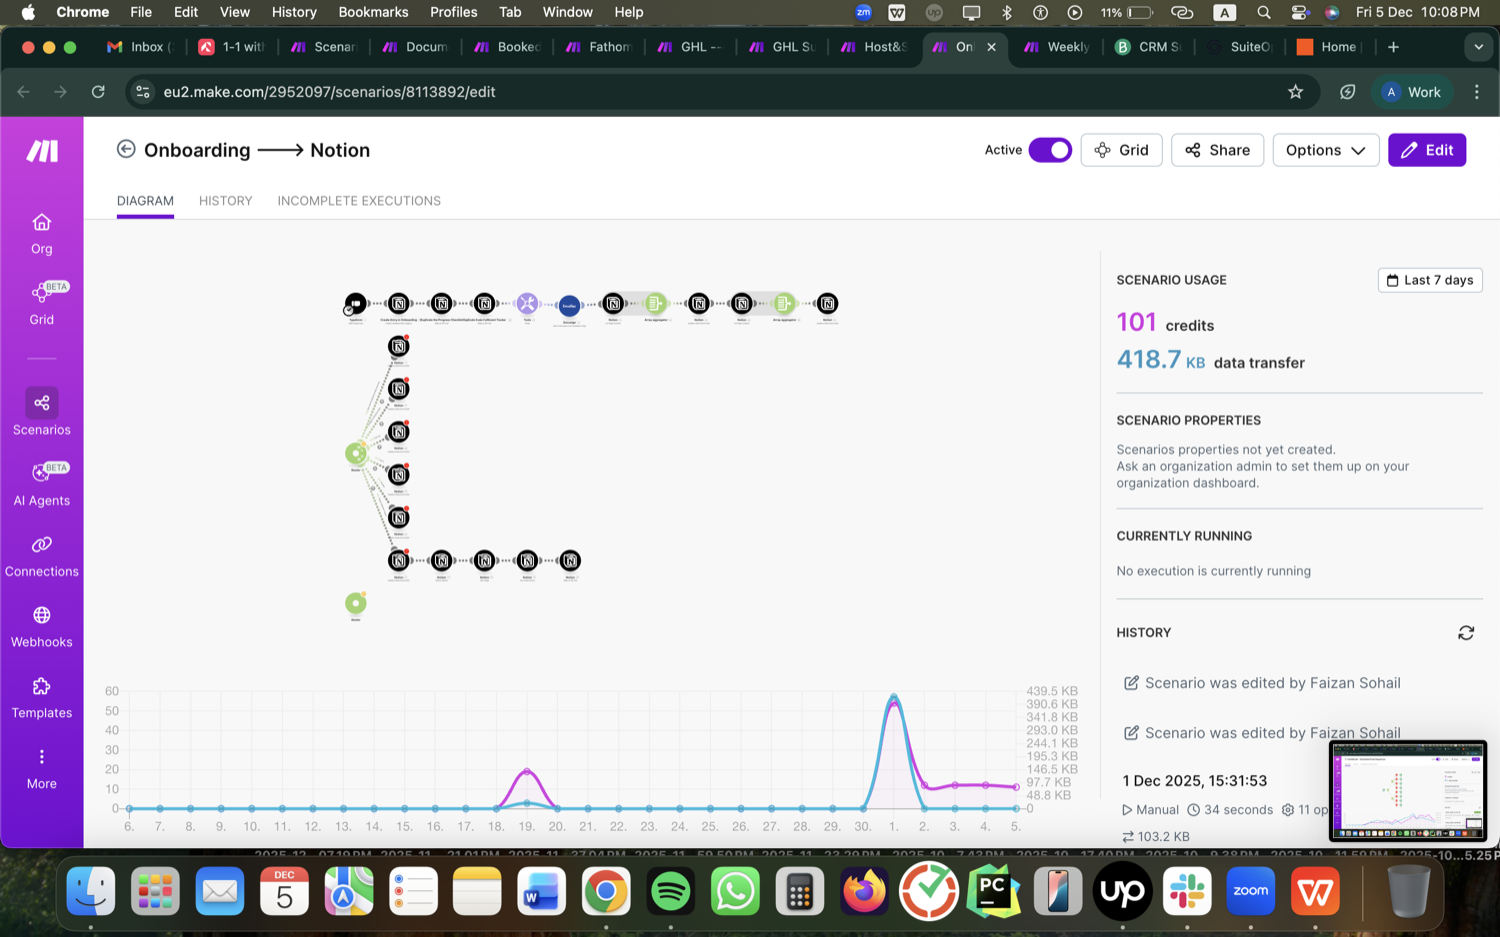Image resolution: width=1500 pixels, height=937 pixels.
Task: Switch to the DIAGRAM tab
Action: (145, 201)
